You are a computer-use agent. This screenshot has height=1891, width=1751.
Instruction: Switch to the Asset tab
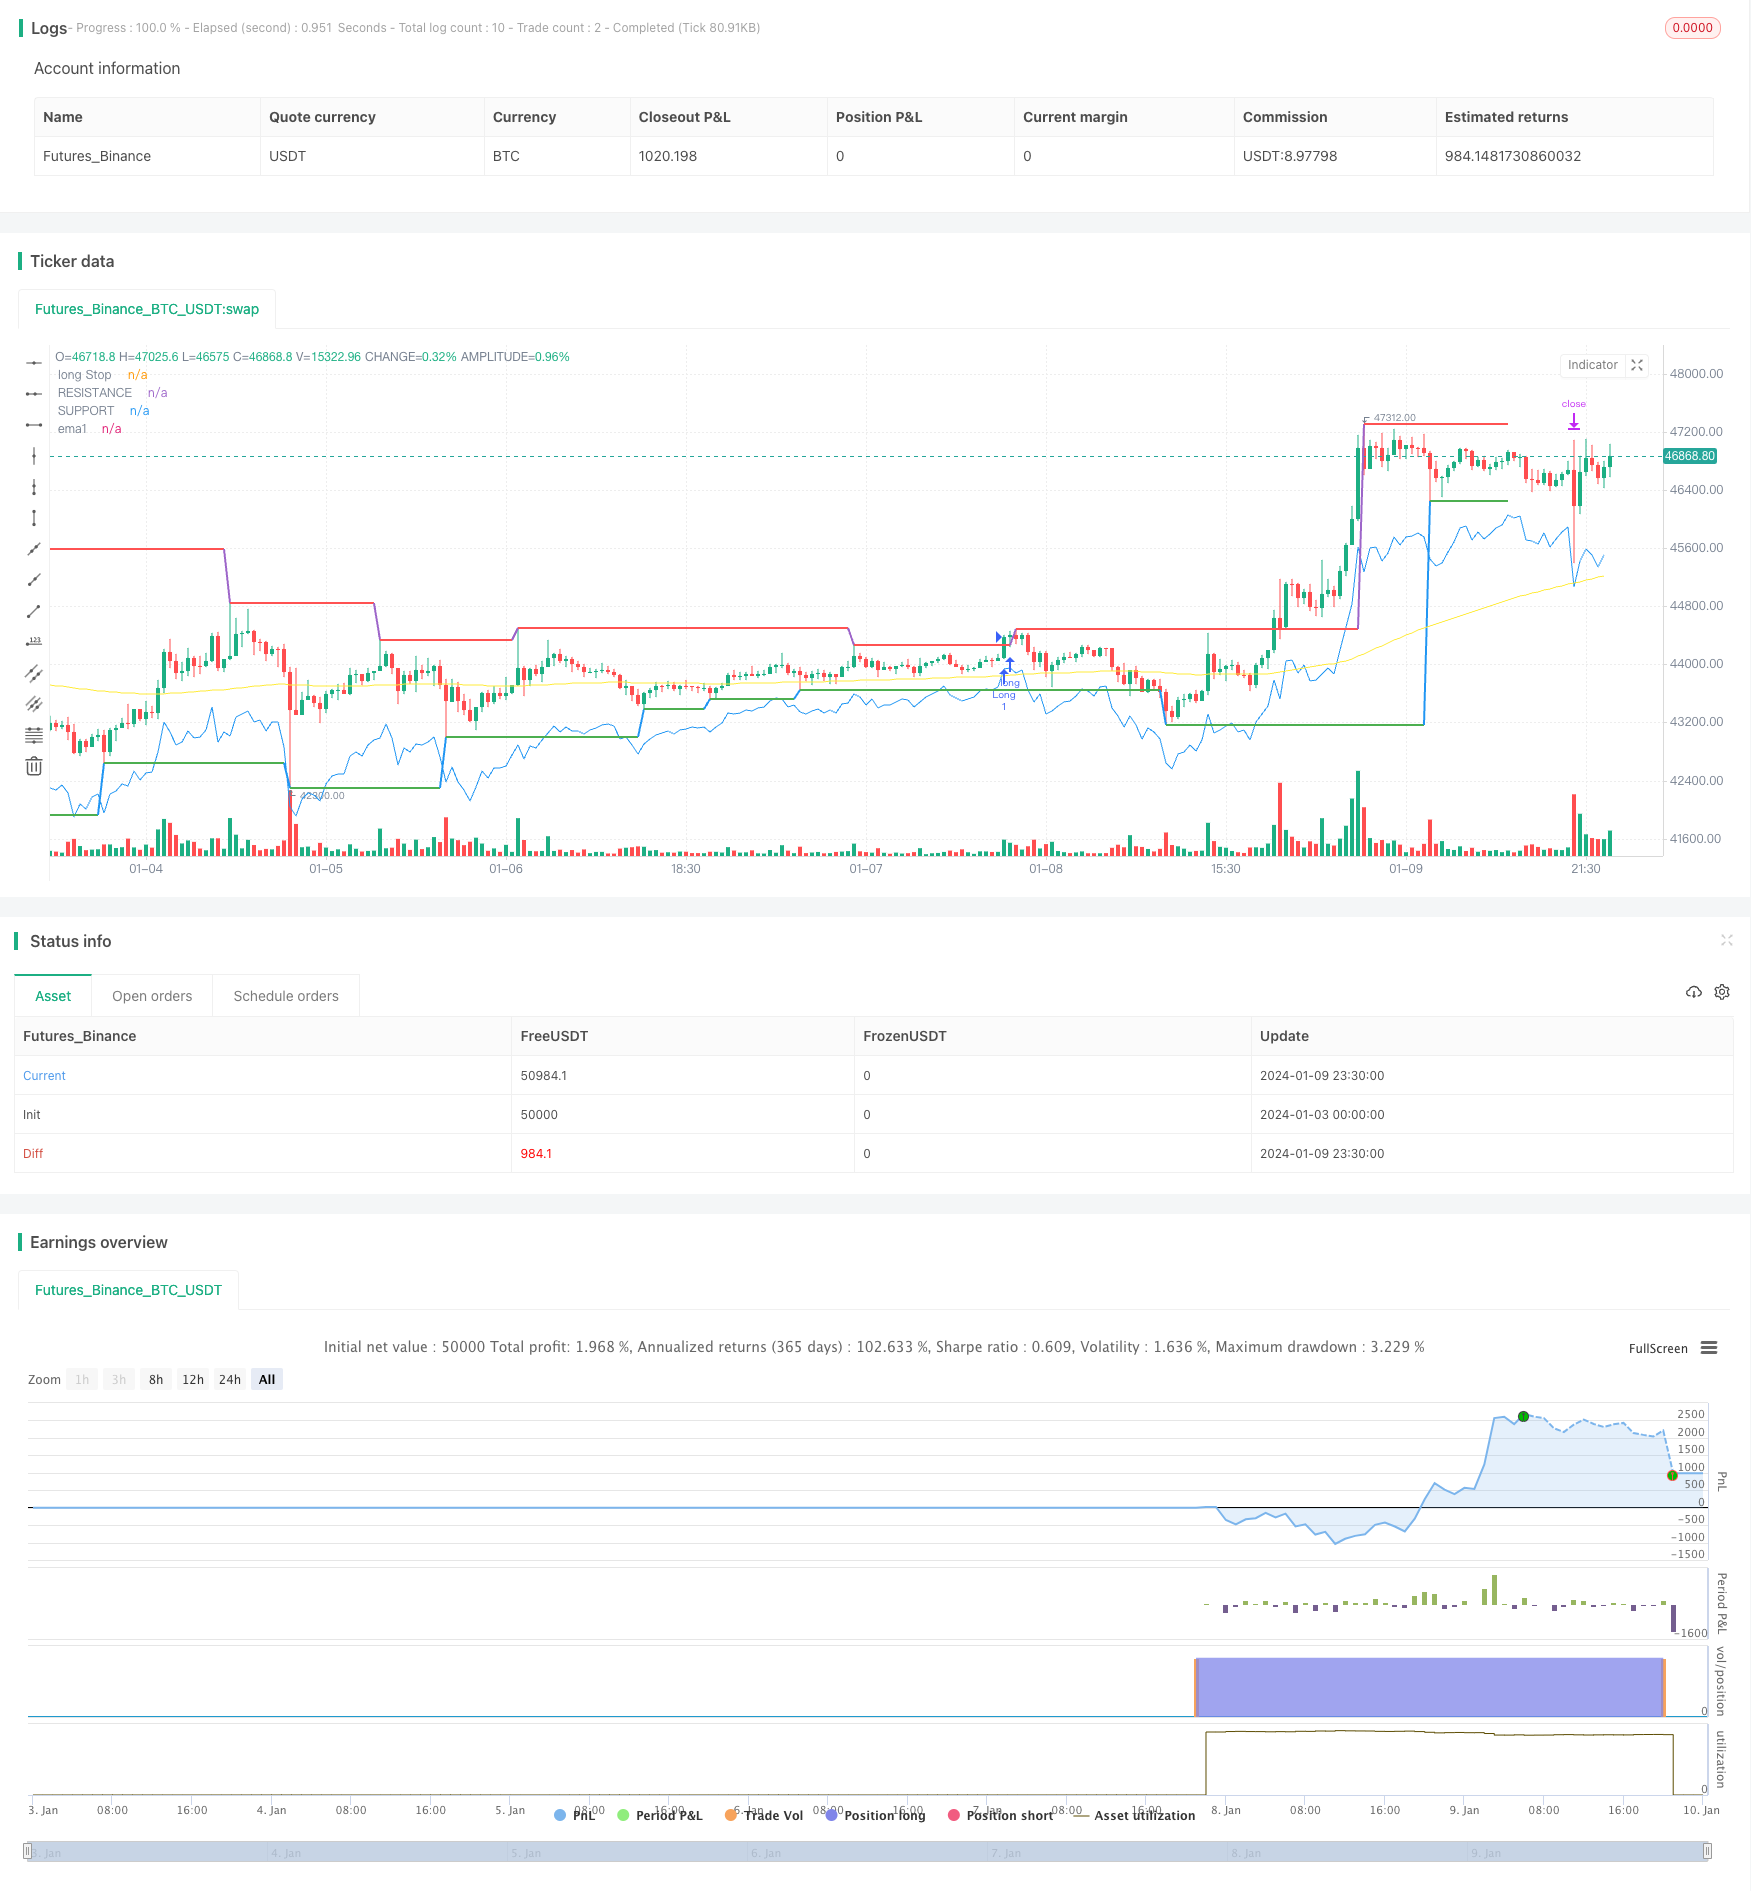(x=53, y=996)
